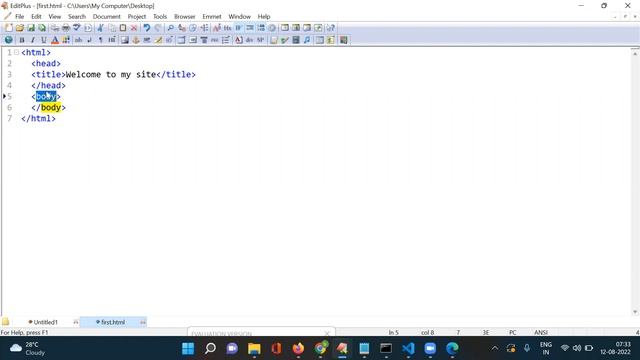This screenshot has width=640, height=360.
Task: Insert non-breaking space with nb icon
Action: click(78, 40)
